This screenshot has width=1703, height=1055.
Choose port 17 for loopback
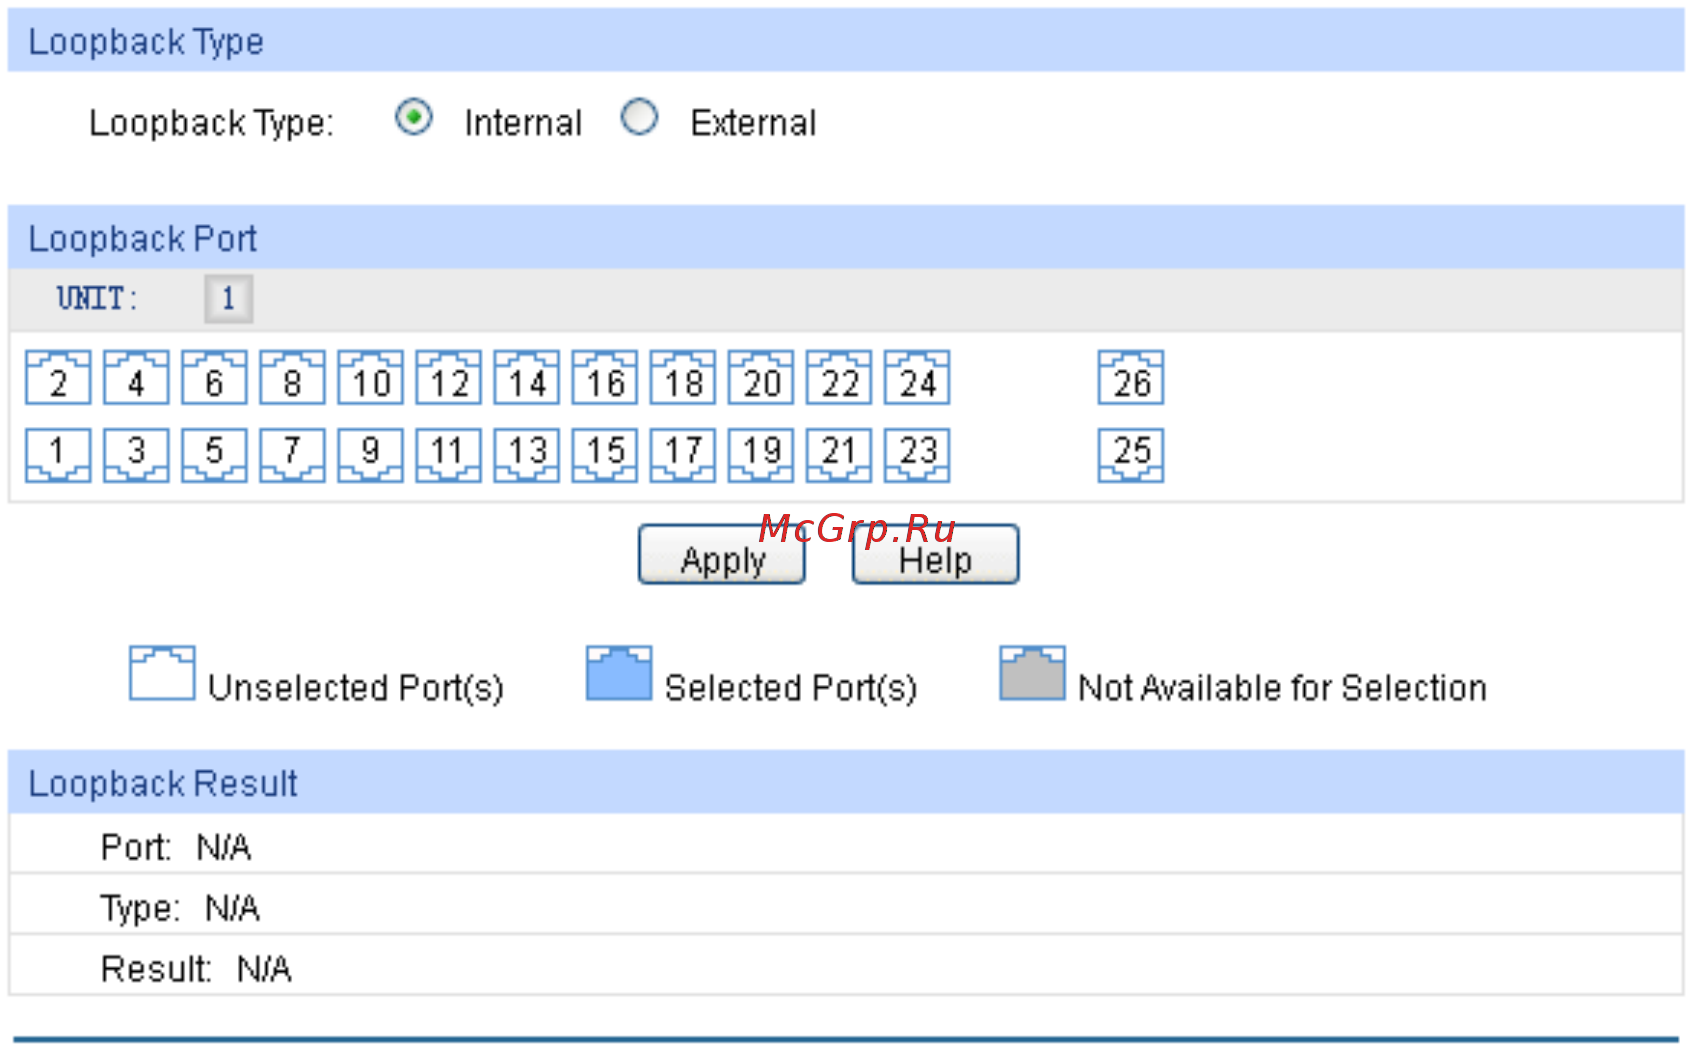point(682,455)
